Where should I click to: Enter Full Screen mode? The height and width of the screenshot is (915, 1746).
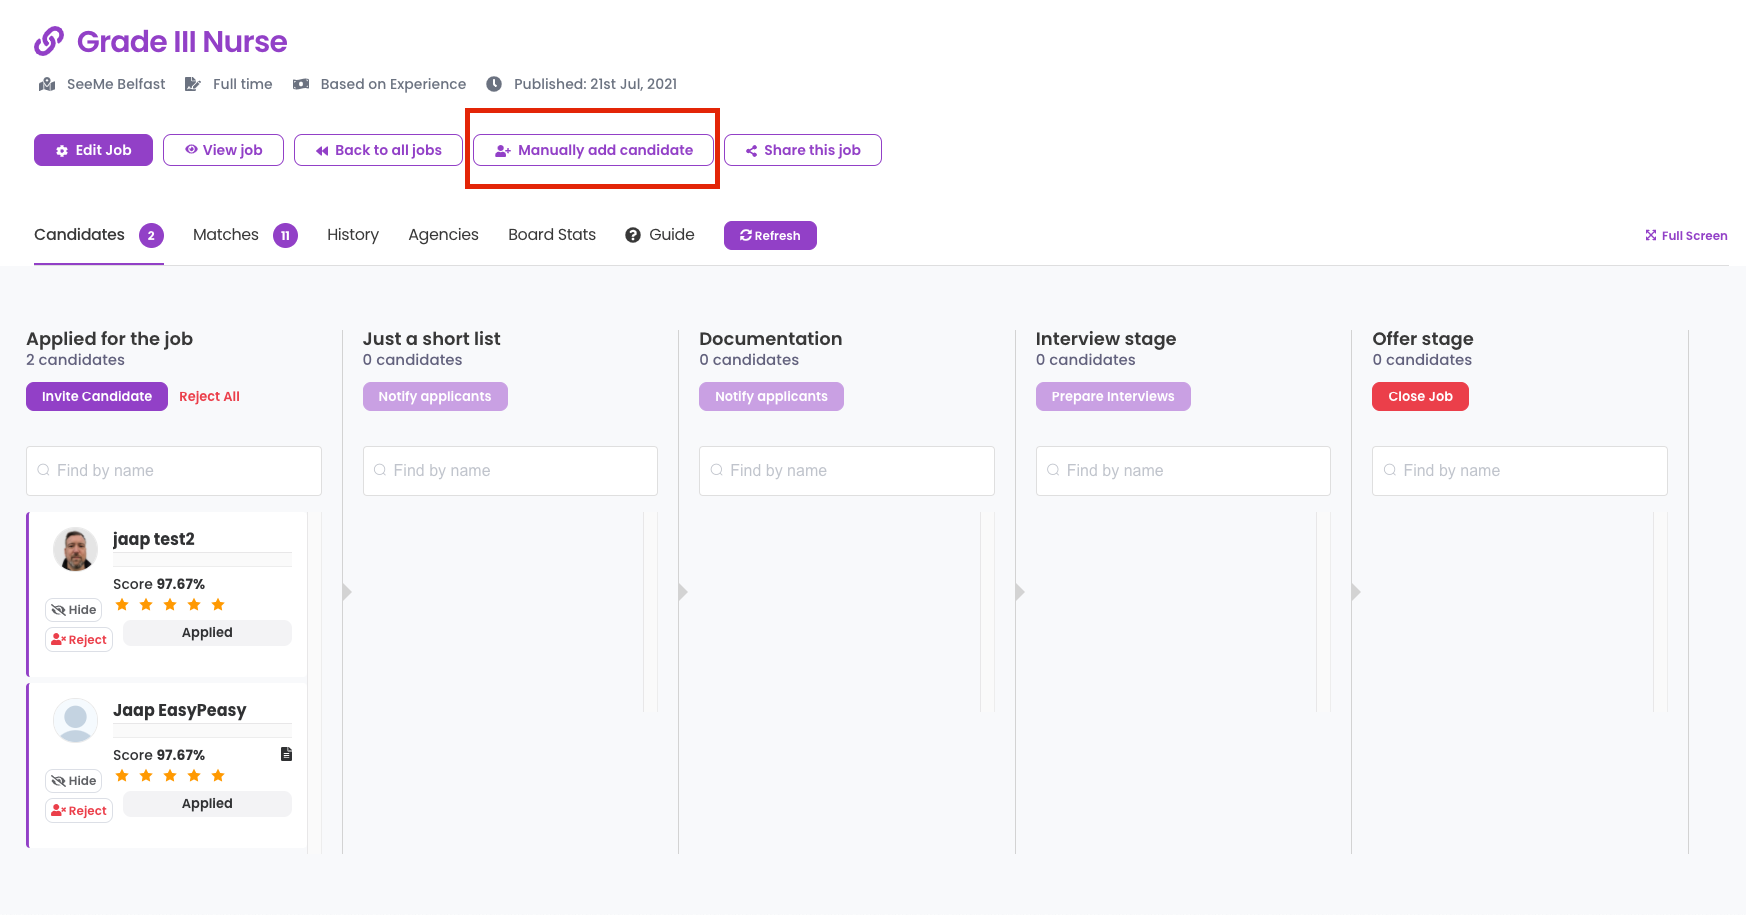[x=1686, y=236]
